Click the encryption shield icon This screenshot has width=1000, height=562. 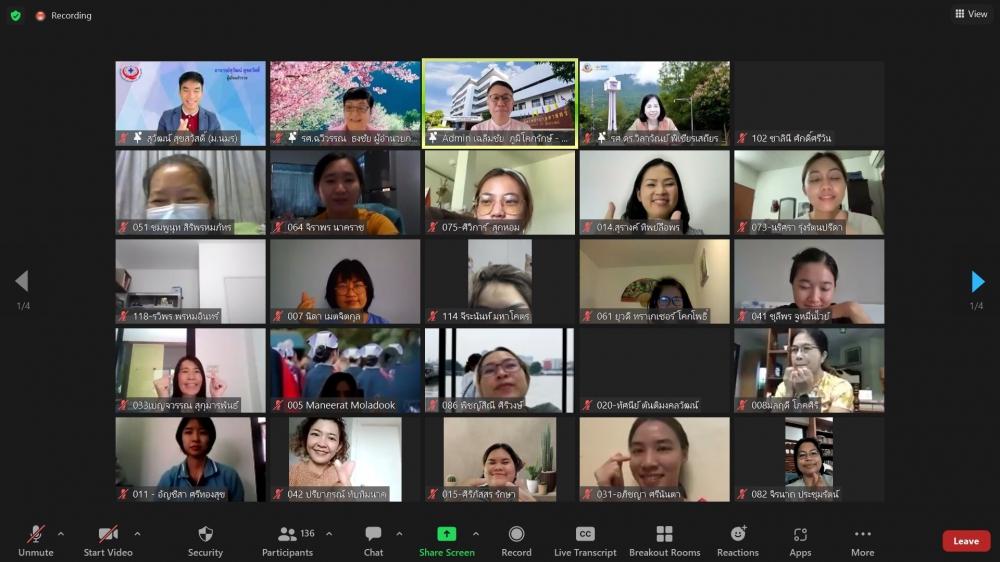coord(15,15)
